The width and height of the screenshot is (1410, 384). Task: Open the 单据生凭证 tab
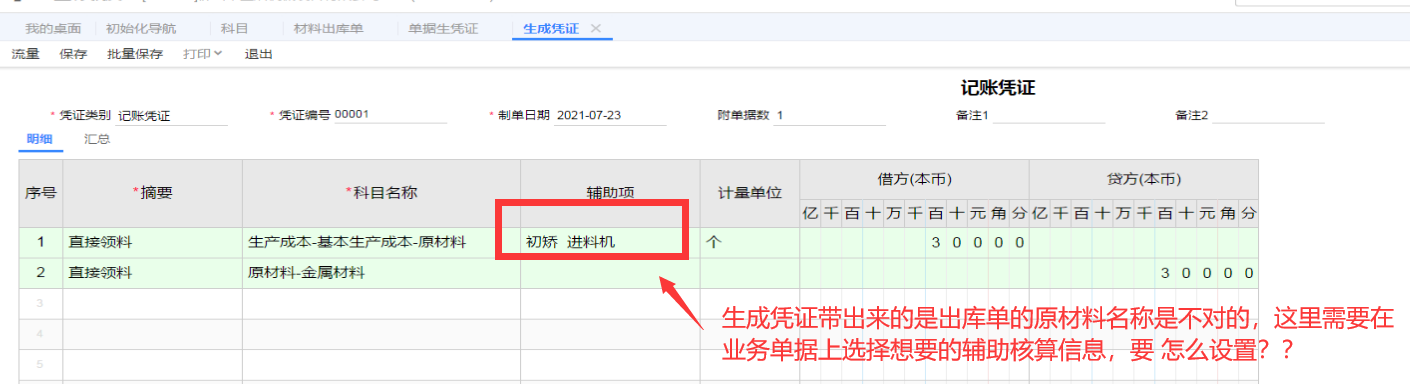(x=443, y=28)
